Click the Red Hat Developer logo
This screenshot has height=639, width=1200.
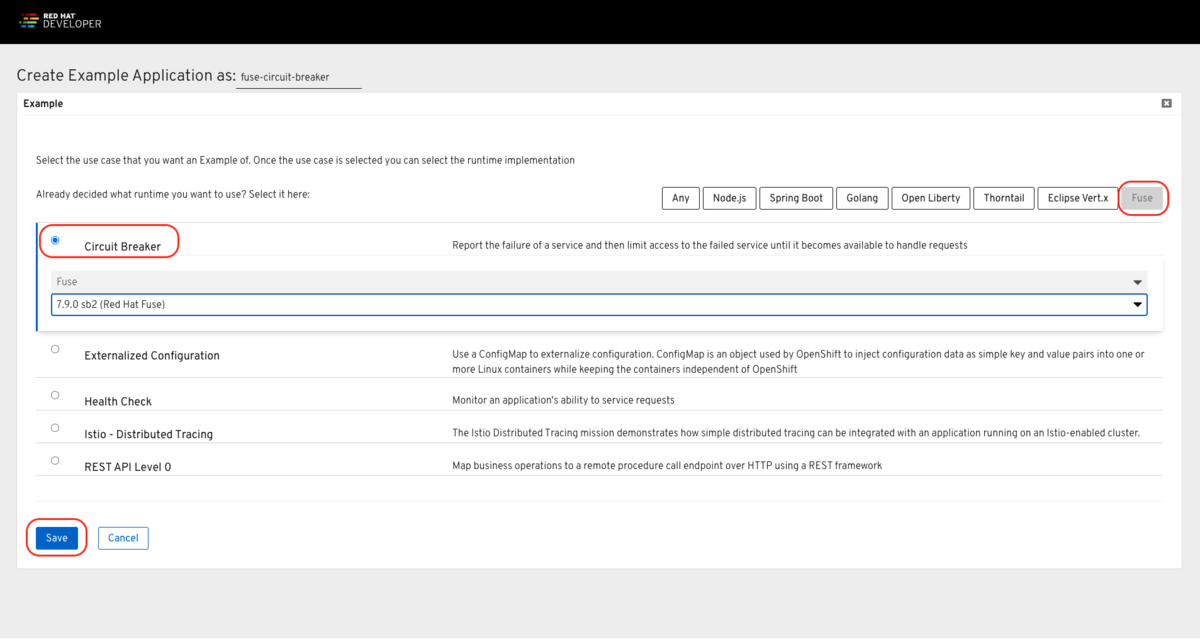[61, 21]
